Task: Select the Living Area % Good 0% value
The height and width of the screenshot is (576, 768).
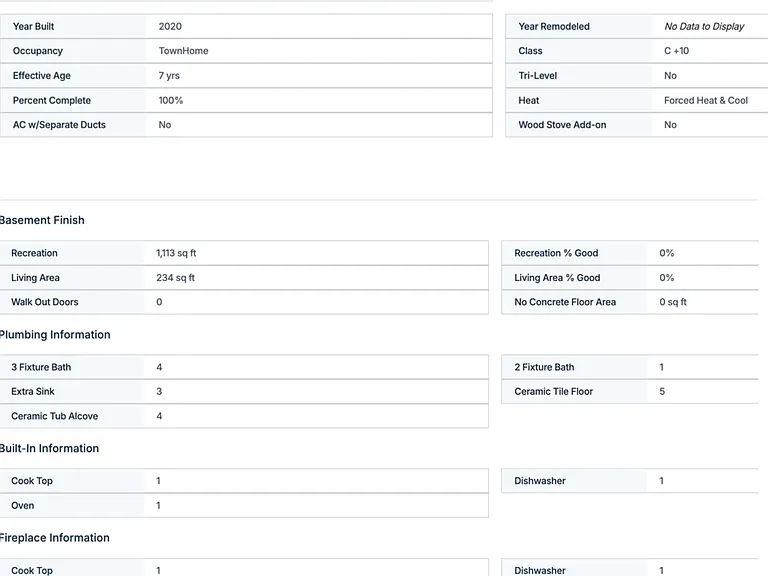Action: [666, 278]
